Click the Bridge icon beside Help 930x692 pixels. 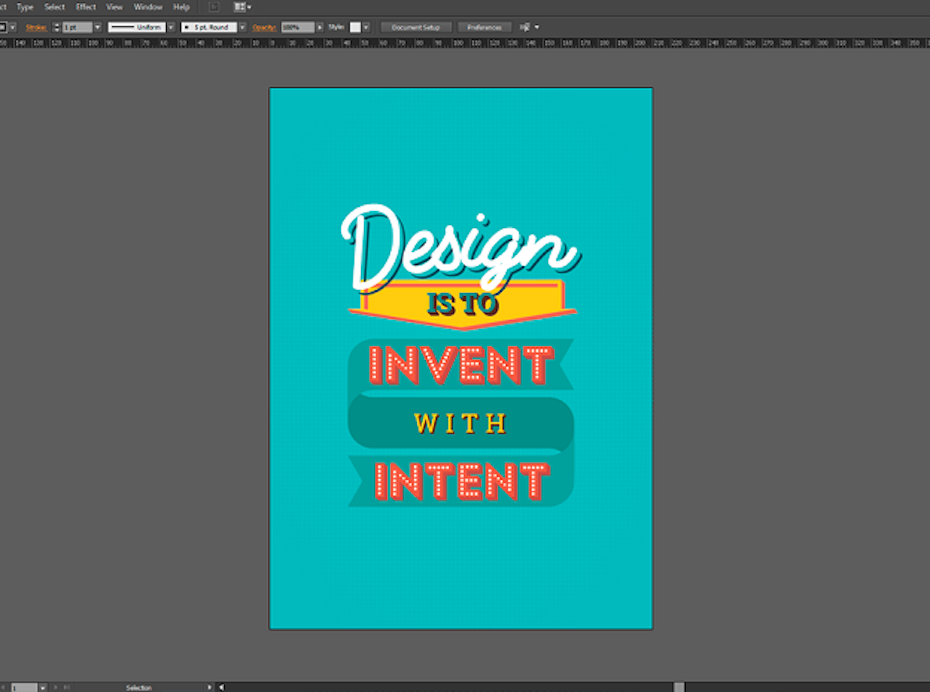214,7
